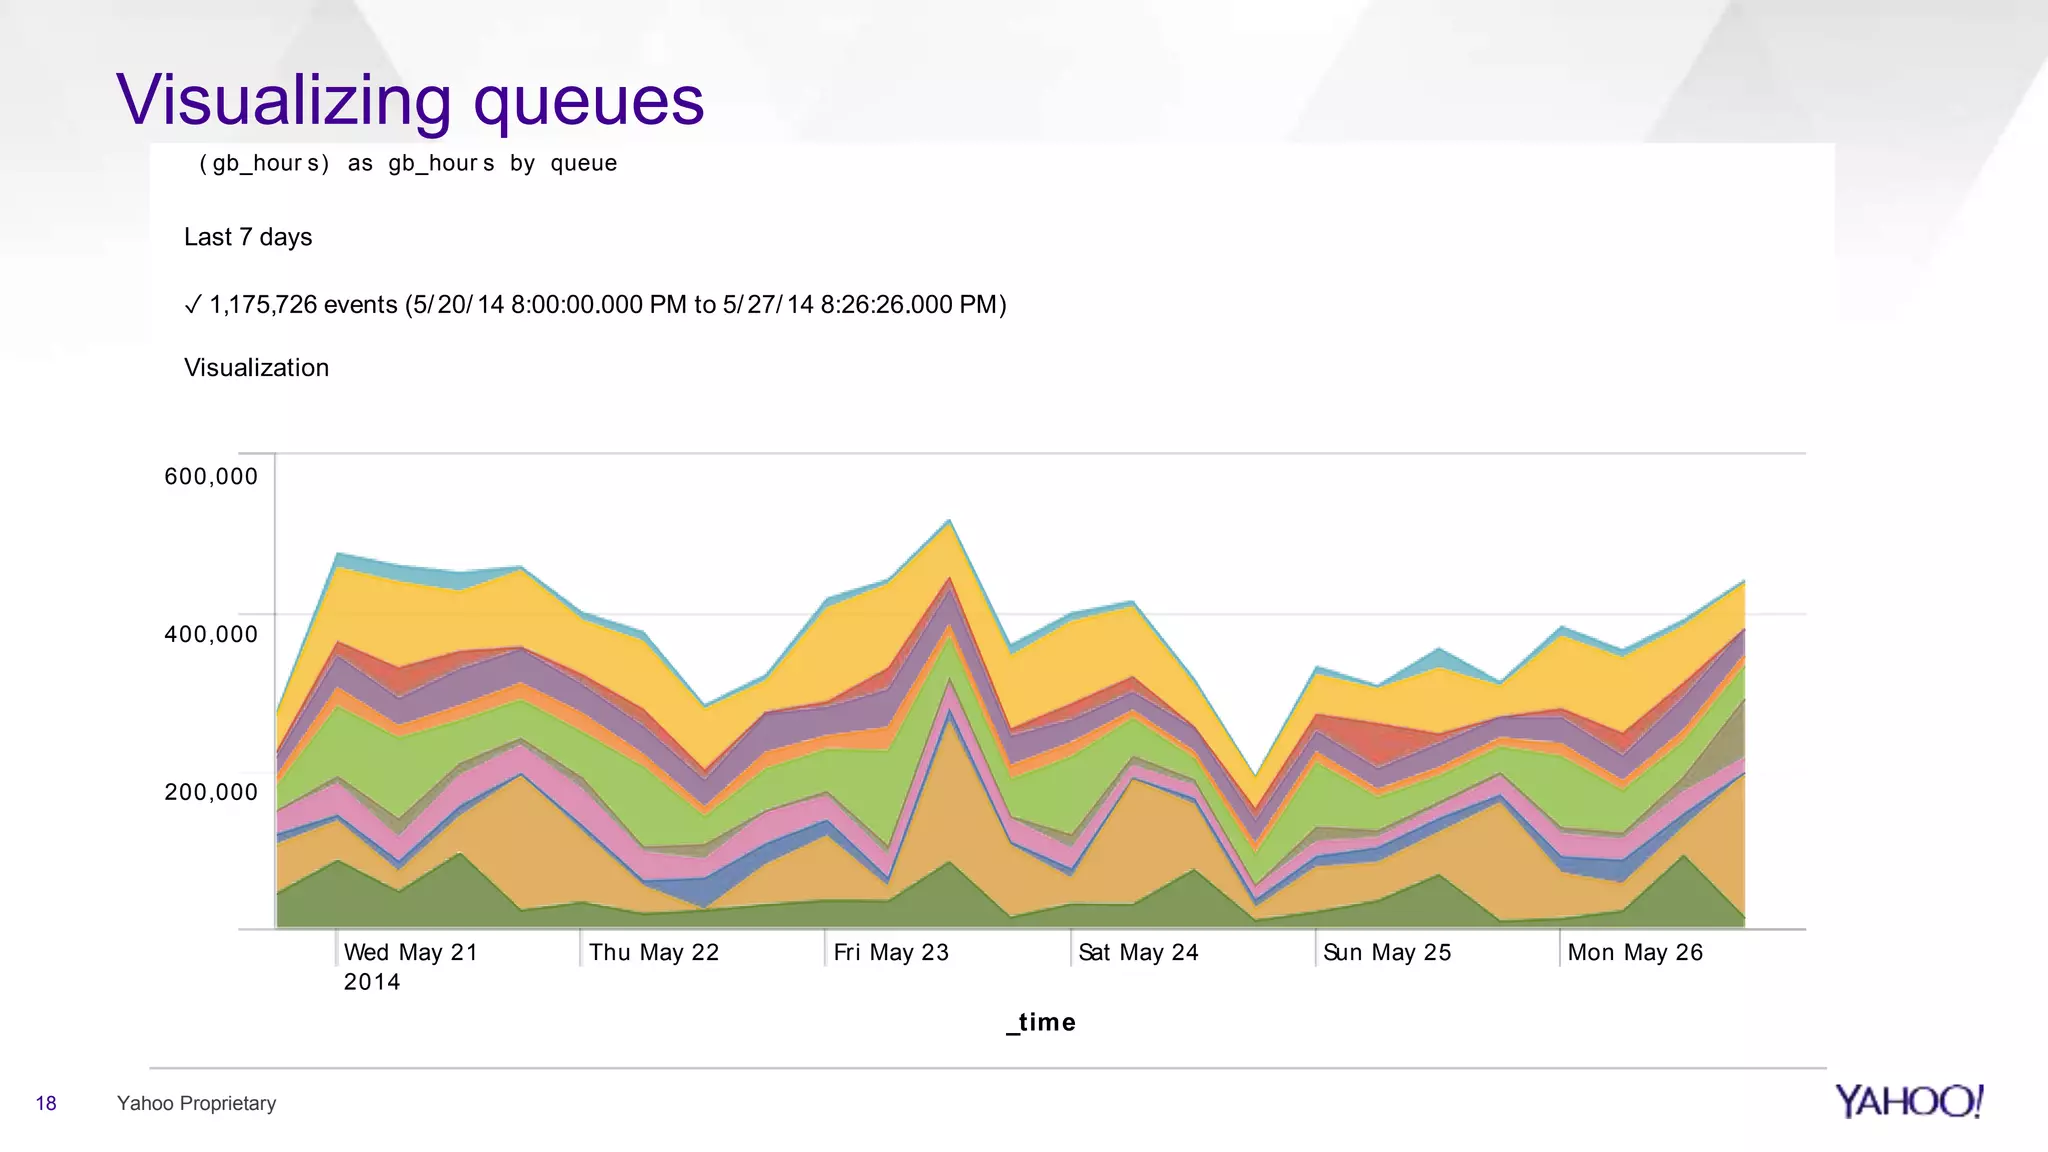Click the Thu May 22 axis label

pos(654,952)
